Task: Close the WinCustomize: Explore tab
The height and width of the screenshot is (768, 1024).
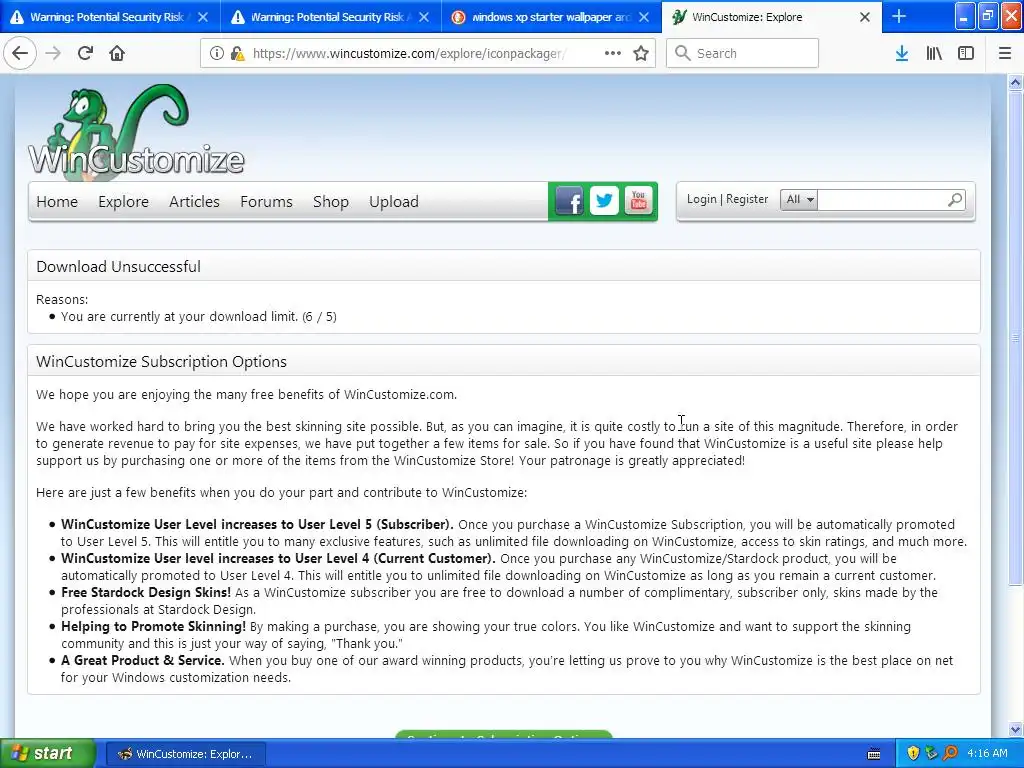Action: point(865,17)
